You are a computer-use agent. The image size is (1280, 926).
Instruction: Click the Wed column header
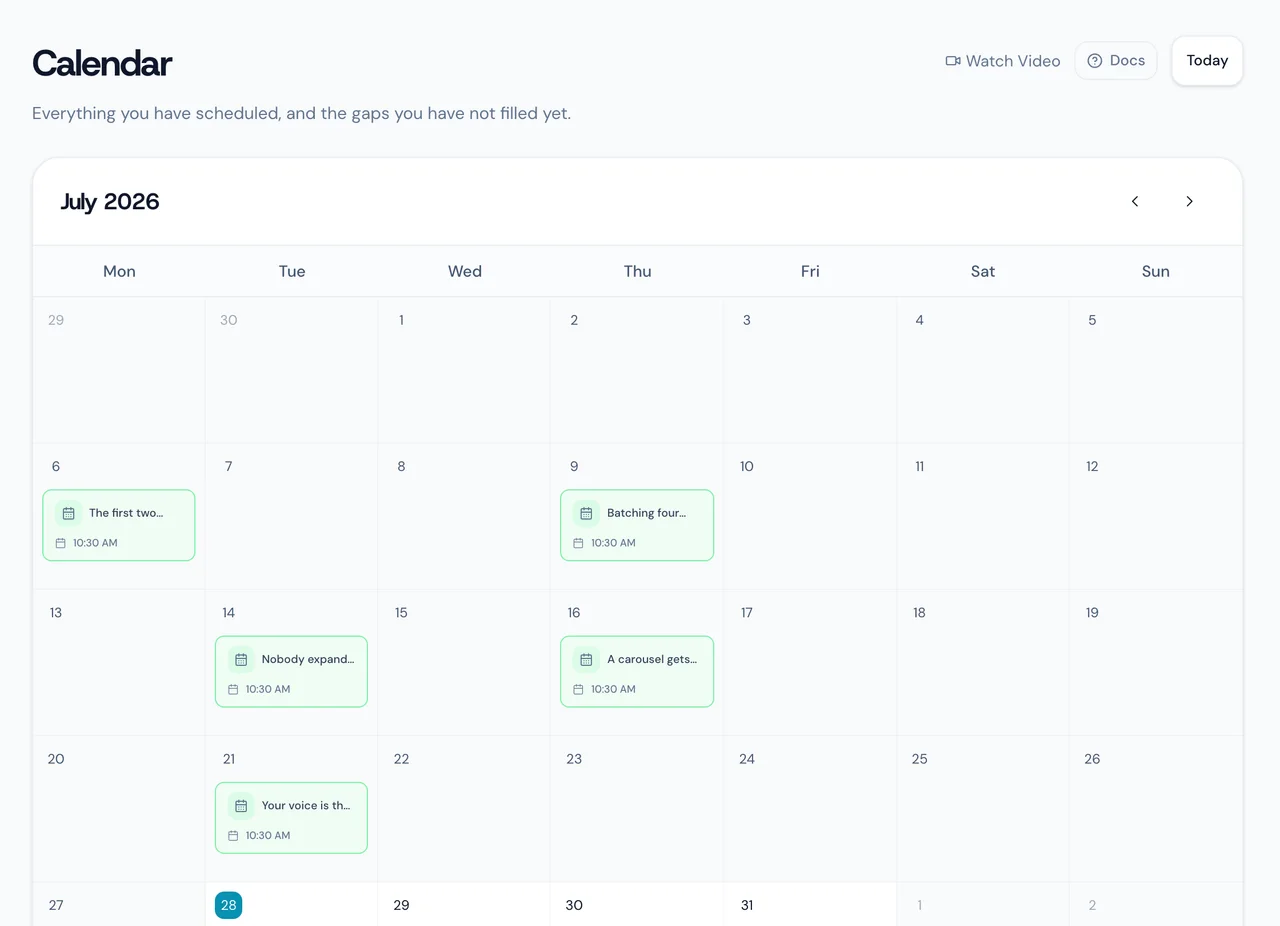[465, 271]
